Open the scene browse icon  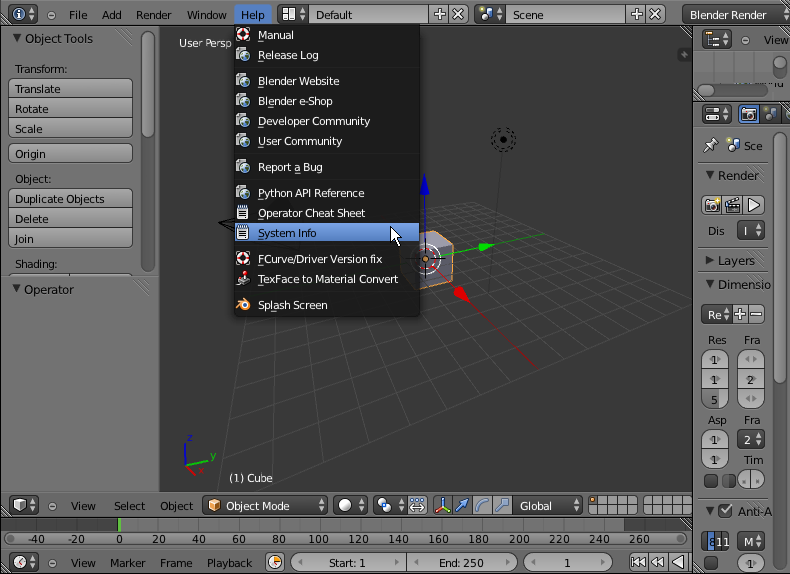[x=491, y=15]
